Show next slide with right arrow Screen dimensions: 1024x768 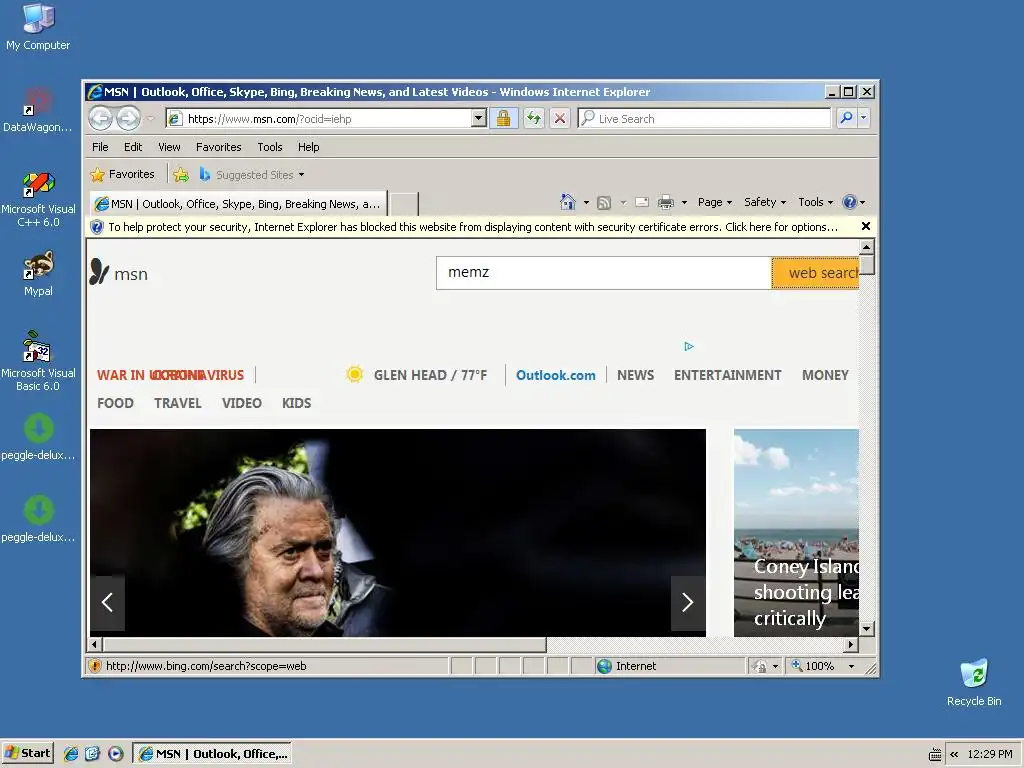pyautogui.click(x=688, y=602)
